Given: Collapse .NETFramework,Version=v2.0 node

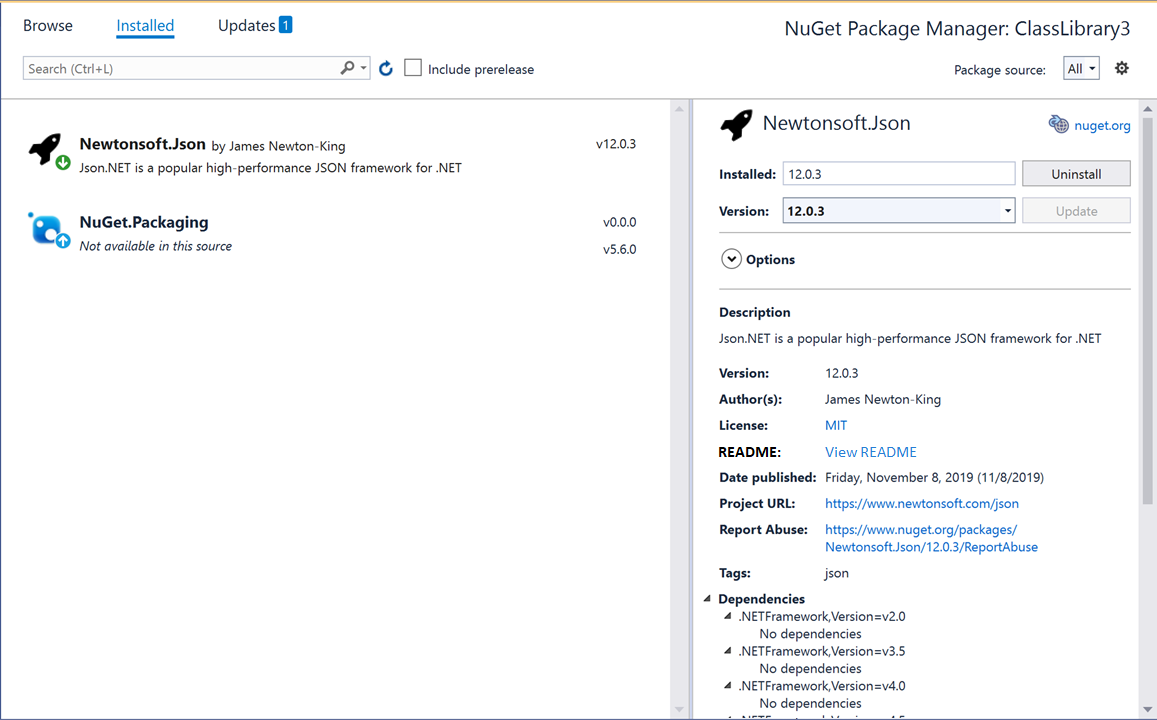Looking at the screenshot, I should 728,616.
